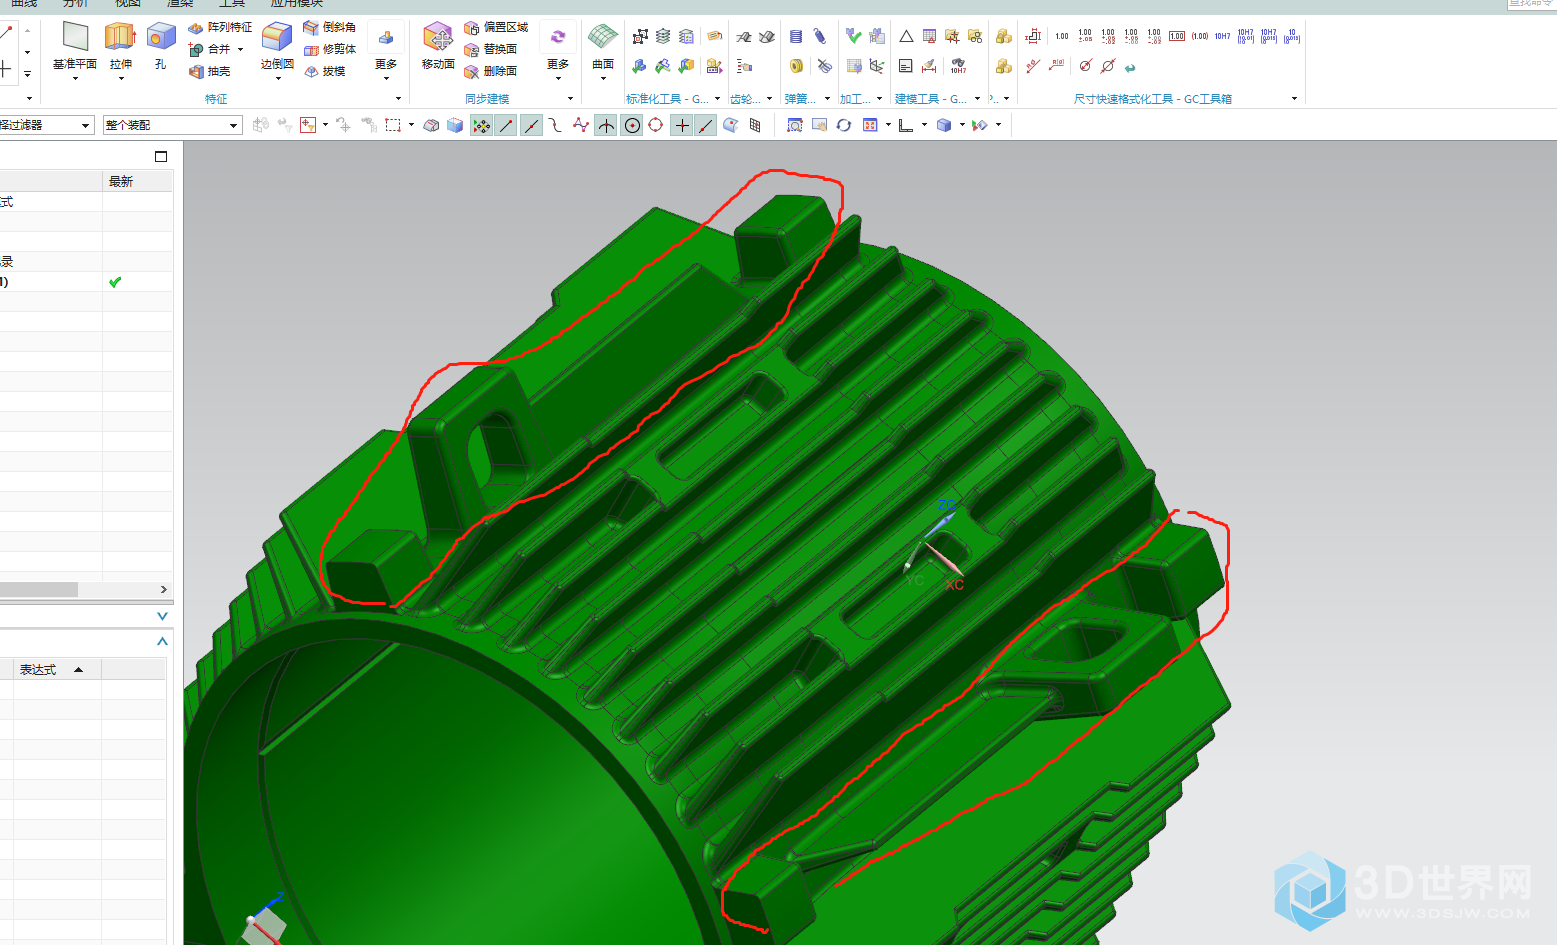Screen dimensions: 1557x945
Task: Click the 偏置区域 button
Action: point(496,27)
